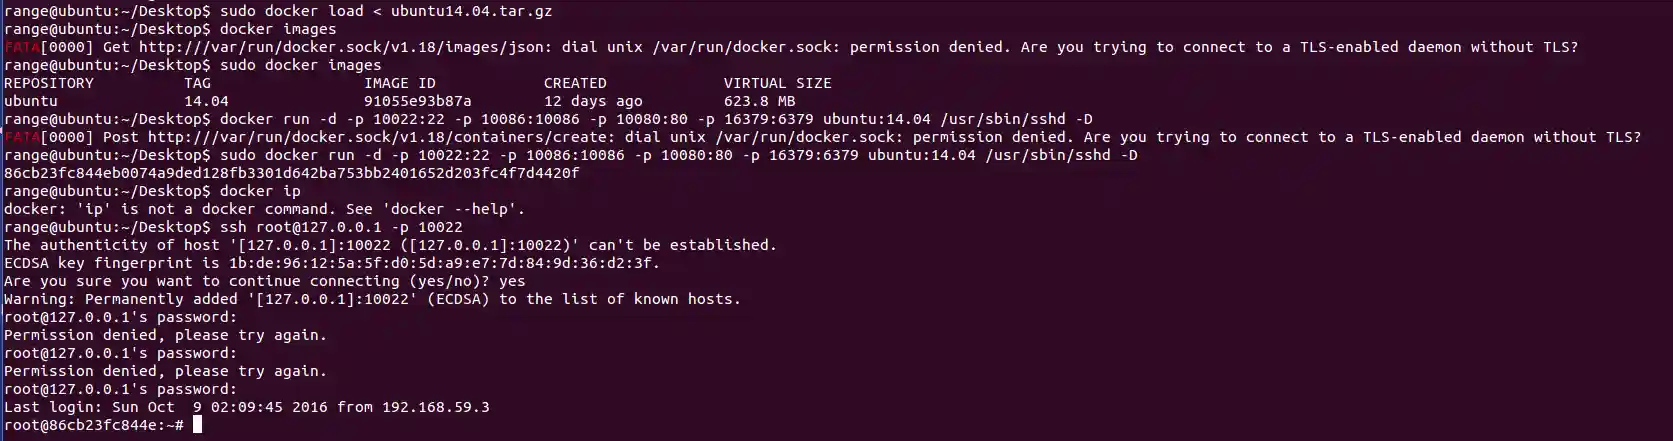Click the REPOSITORY column header

tap(49, 83)
